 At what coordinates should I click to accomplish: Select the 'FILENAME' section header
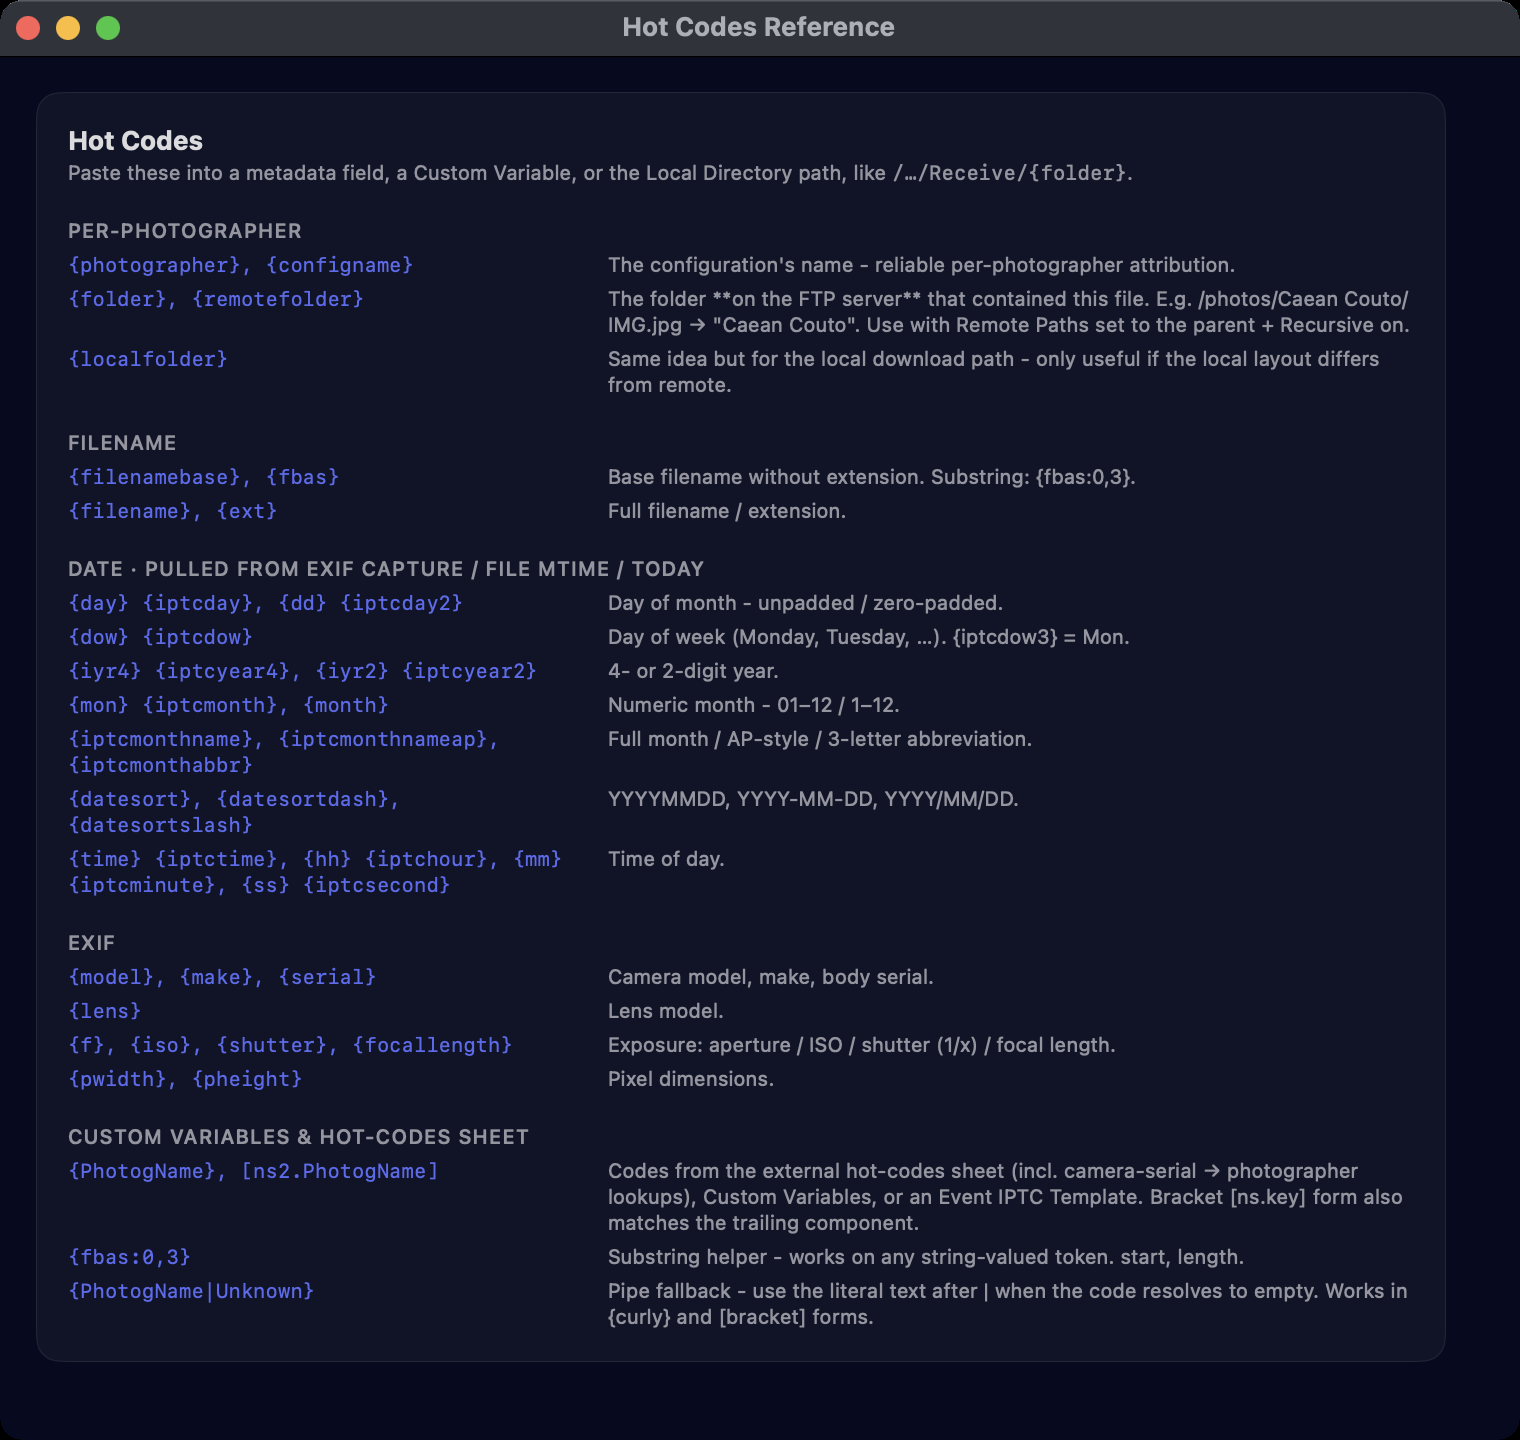[x=122, y=443]
